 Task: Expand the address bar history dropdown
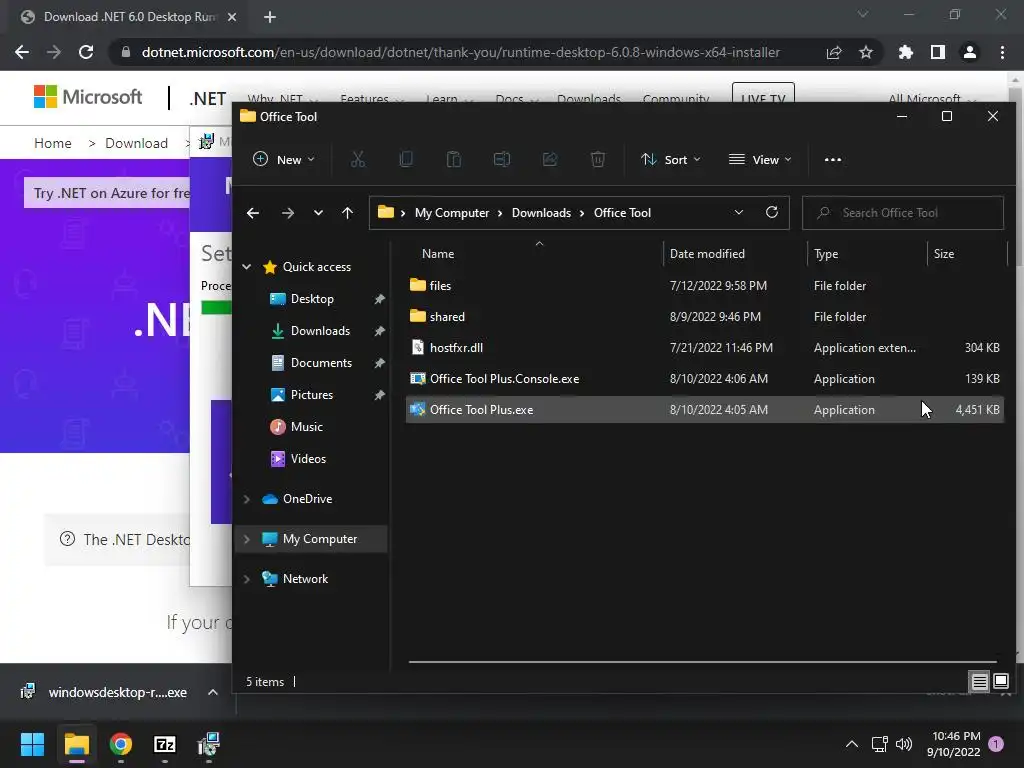tap(739, 212)
